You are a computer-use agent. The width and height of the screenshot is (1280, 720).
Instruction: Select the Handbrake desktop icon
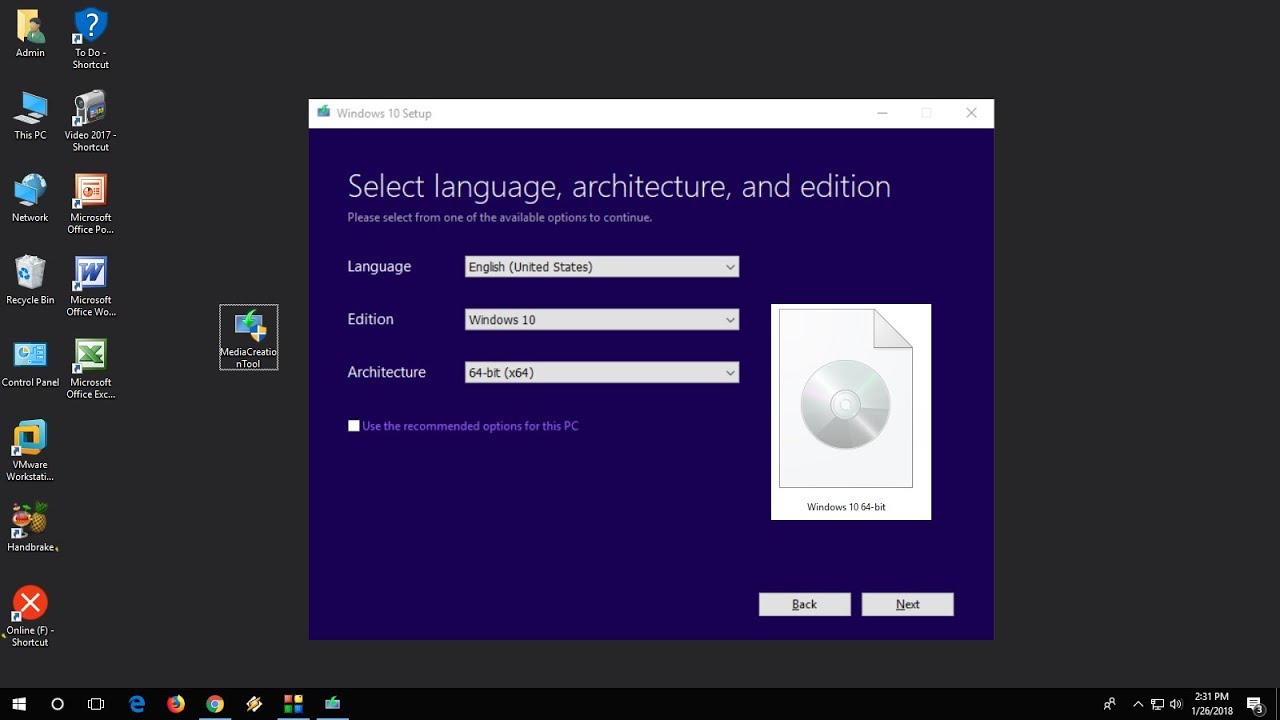point(31,527)
